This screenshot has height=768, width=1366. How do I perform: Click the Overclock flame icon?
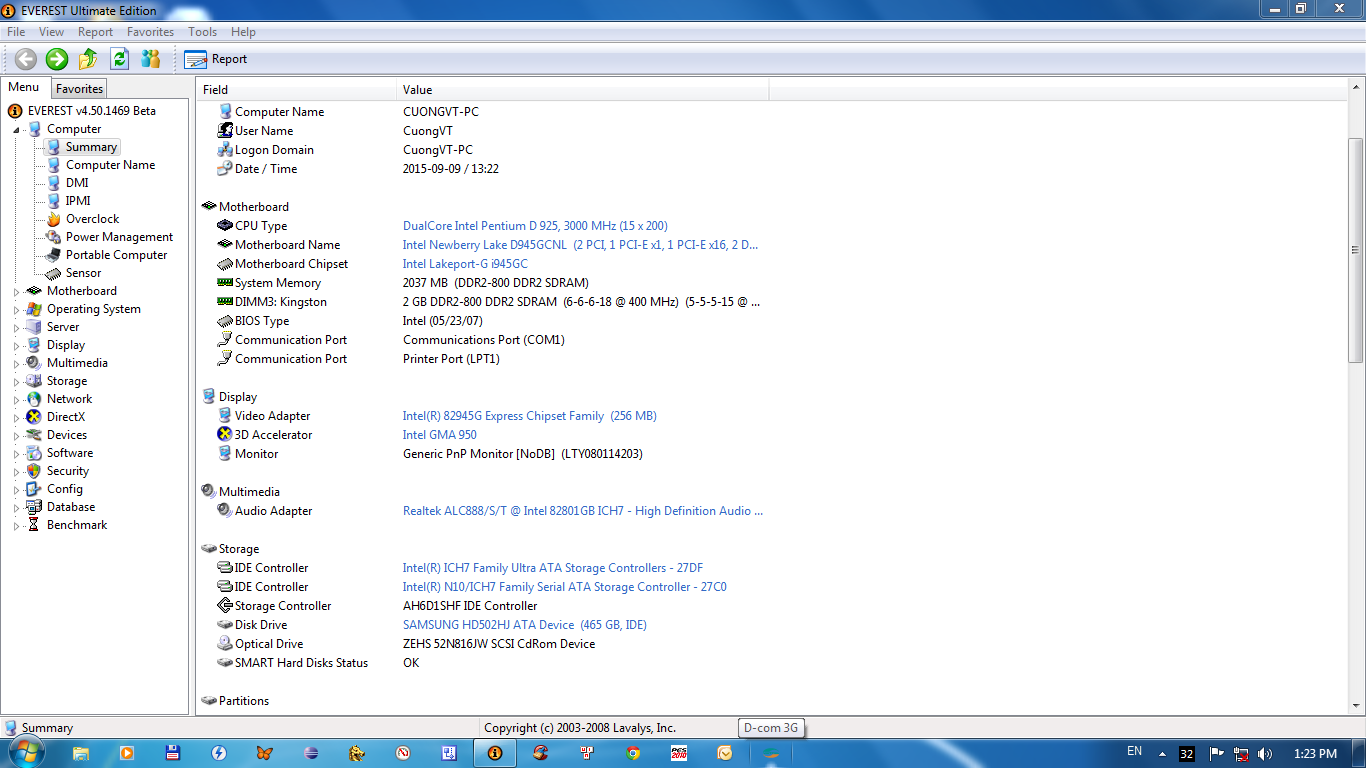[x=53, y=219]
